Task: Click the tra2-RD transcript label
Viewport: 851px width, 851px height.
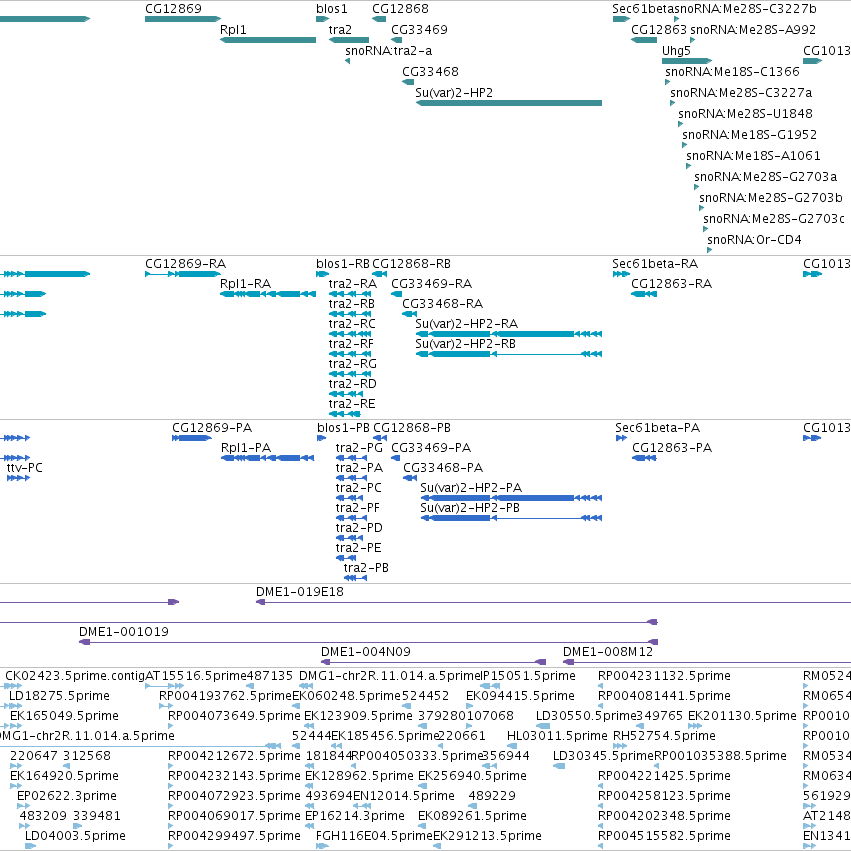Action: [x=352, y=384]
